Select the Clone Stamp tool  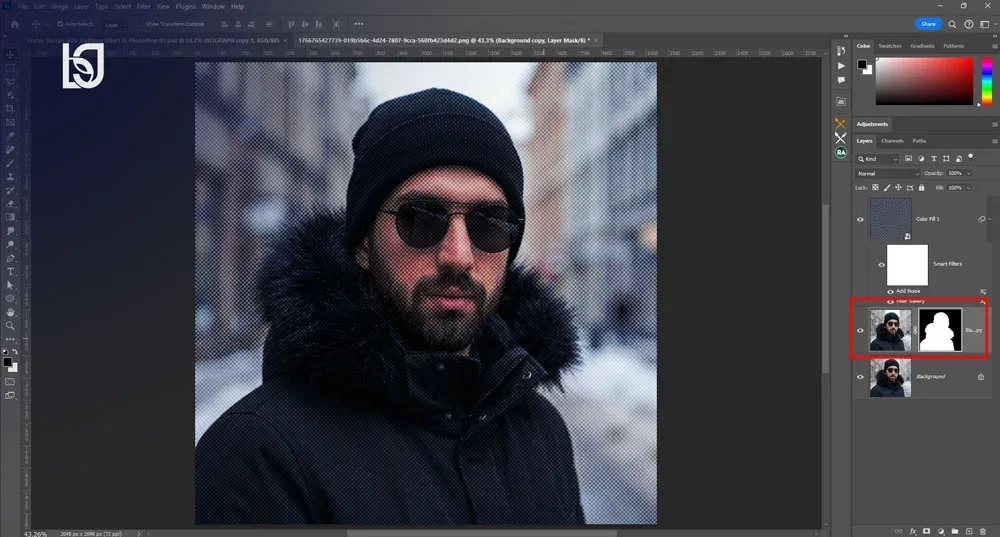pos(10,177)
